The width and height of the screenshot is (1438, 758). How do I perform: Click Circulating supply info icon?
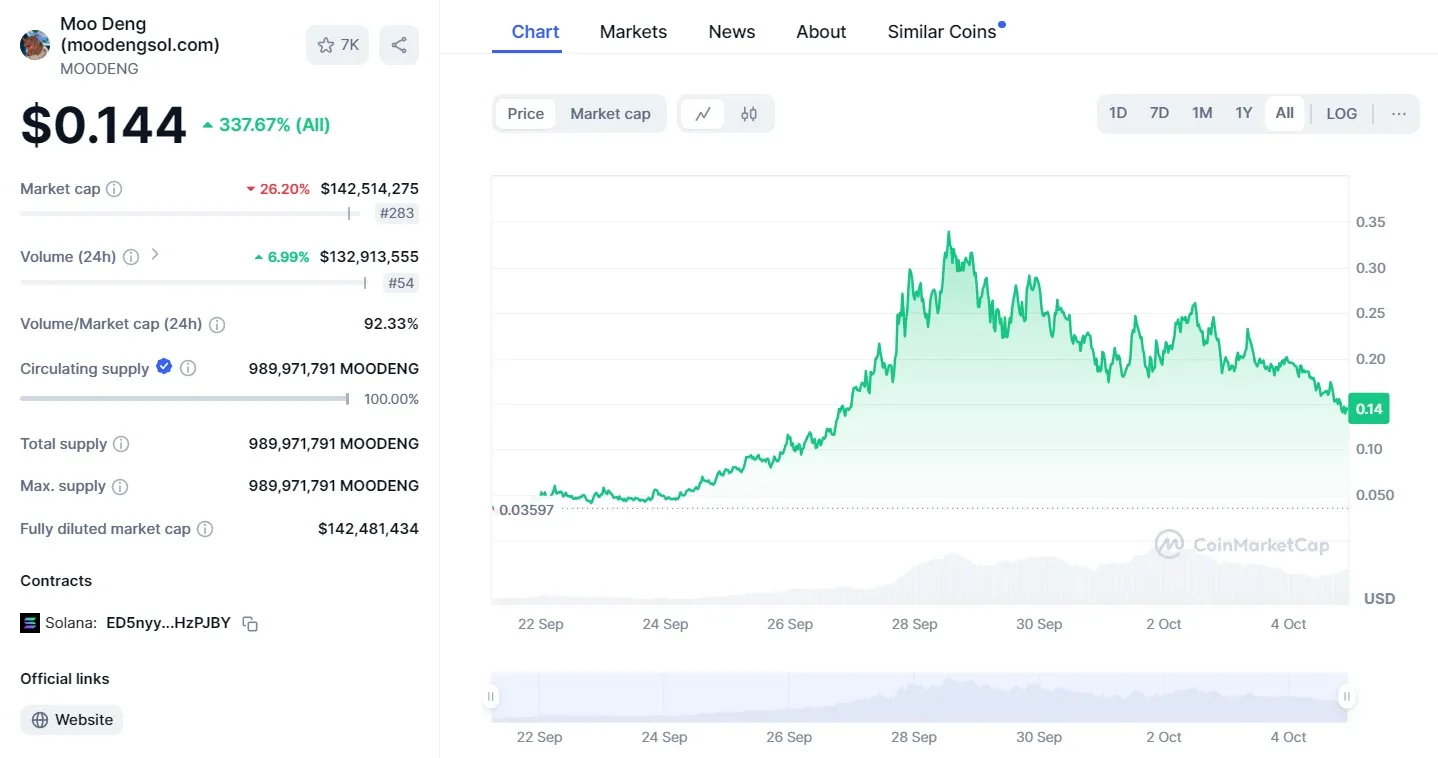tap(188, 368)
